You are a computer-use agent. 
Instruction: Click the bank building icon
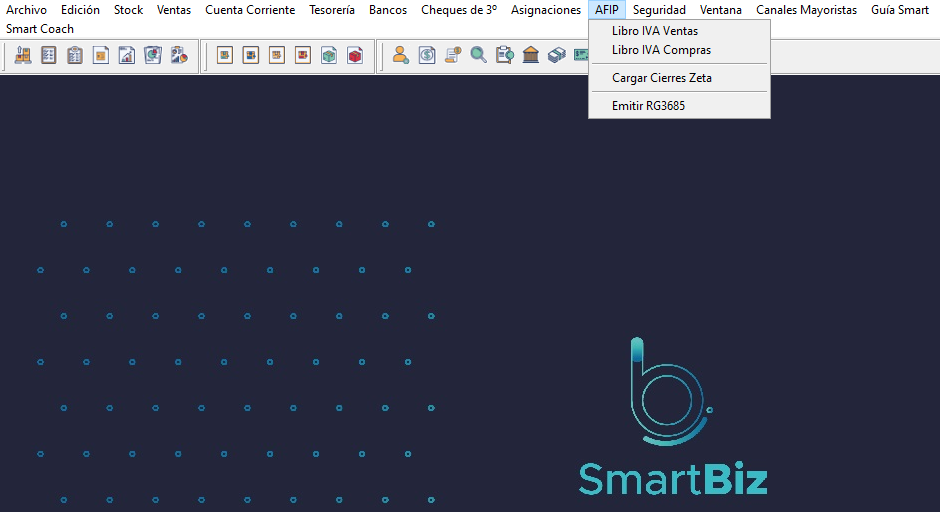531,56
